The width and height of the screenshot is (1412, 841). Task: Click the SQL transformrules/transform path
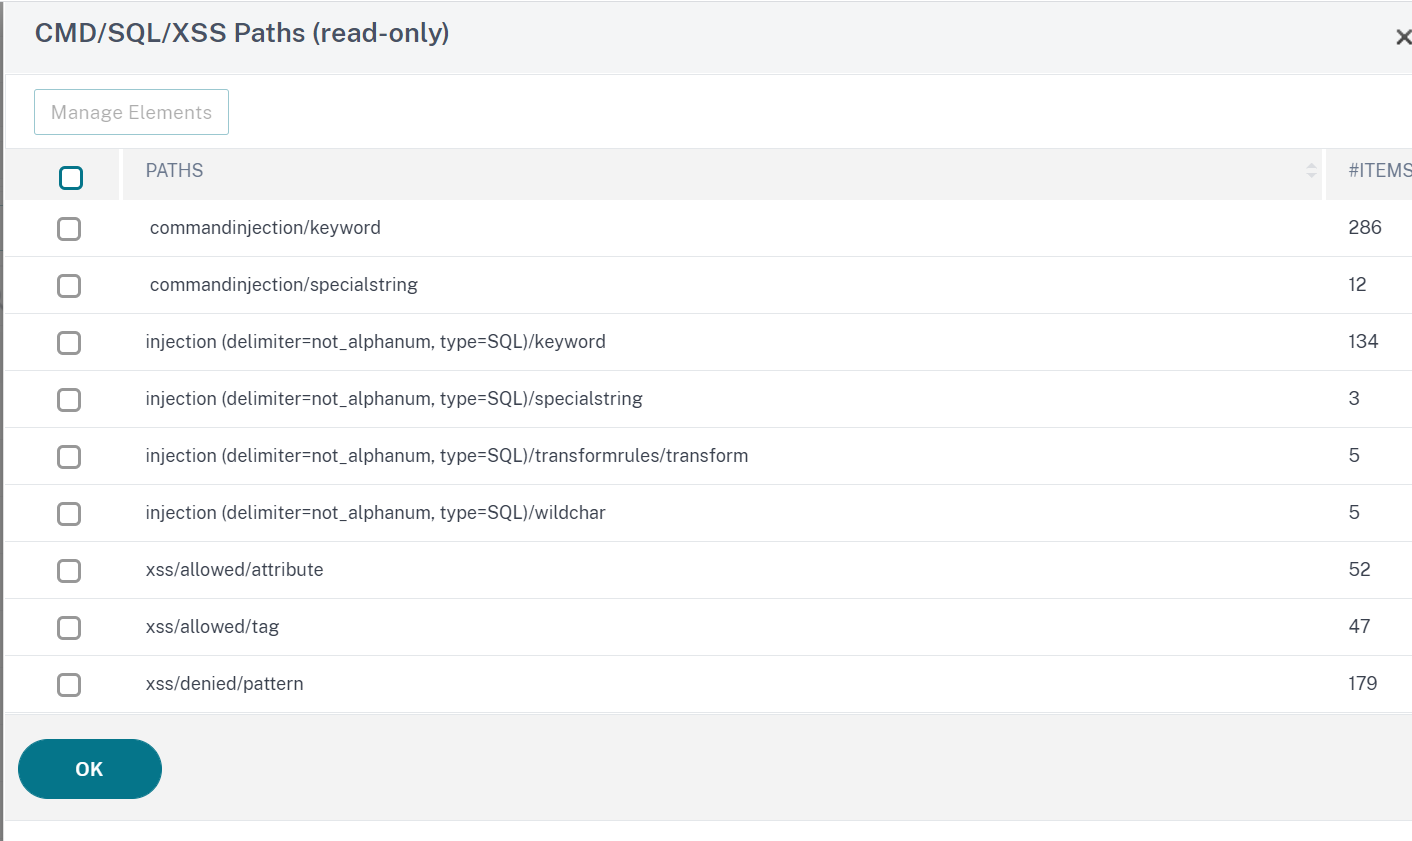tap(447, 456)
